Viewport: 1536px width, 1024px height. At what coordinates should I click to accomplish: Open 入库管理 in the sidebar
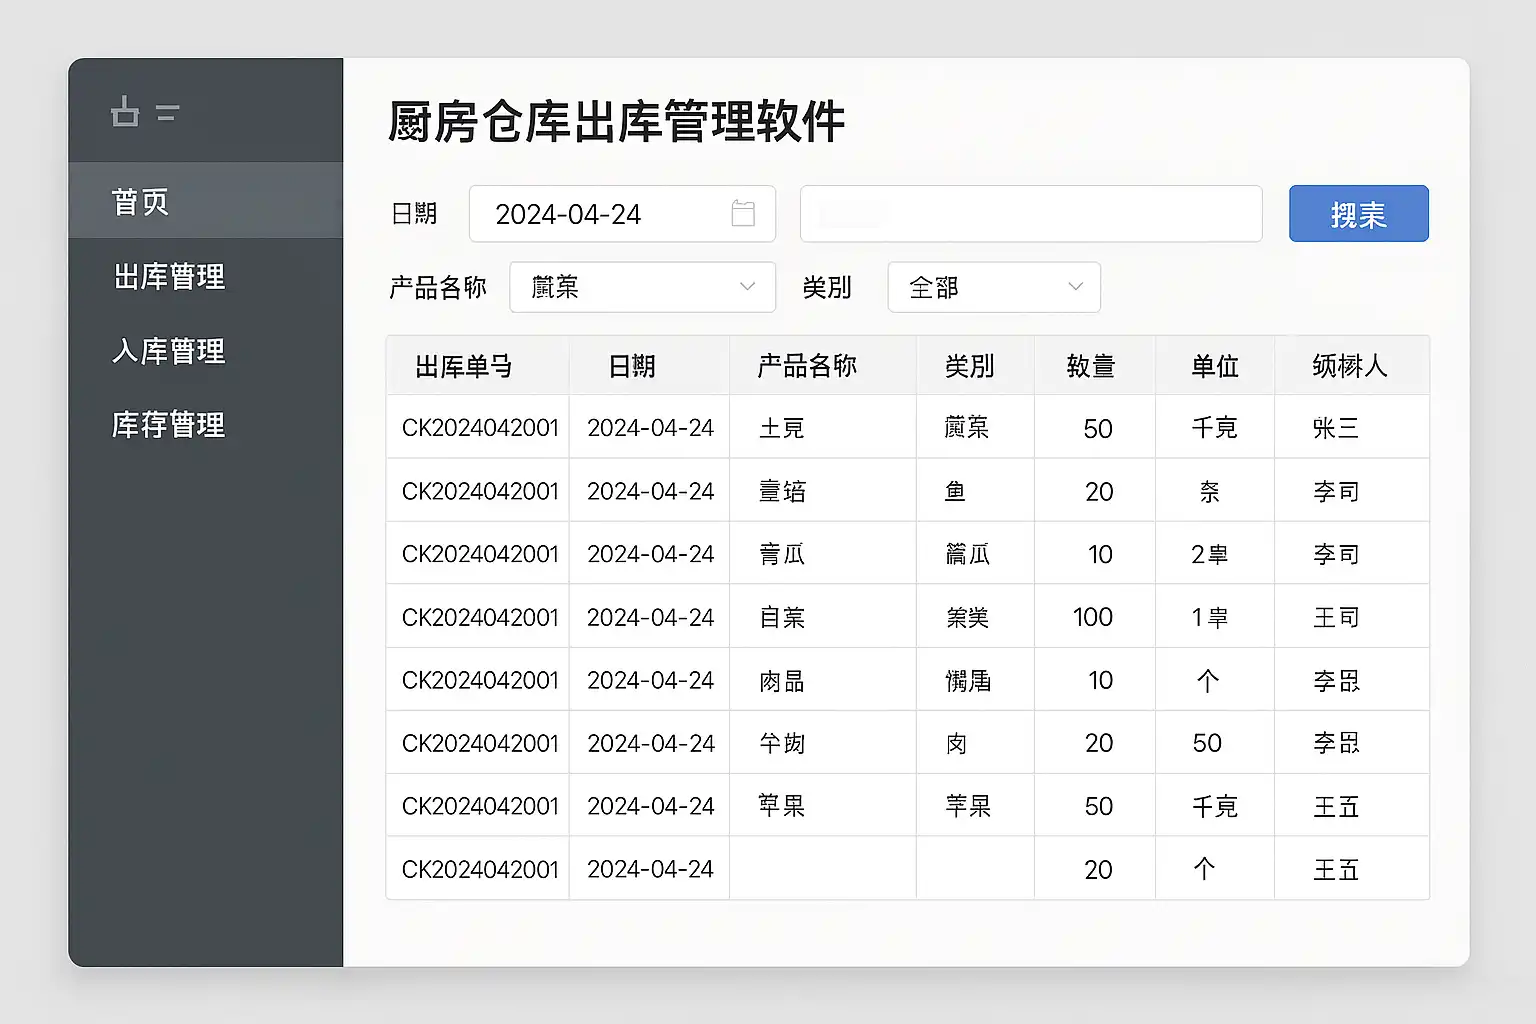click(169, 351)
